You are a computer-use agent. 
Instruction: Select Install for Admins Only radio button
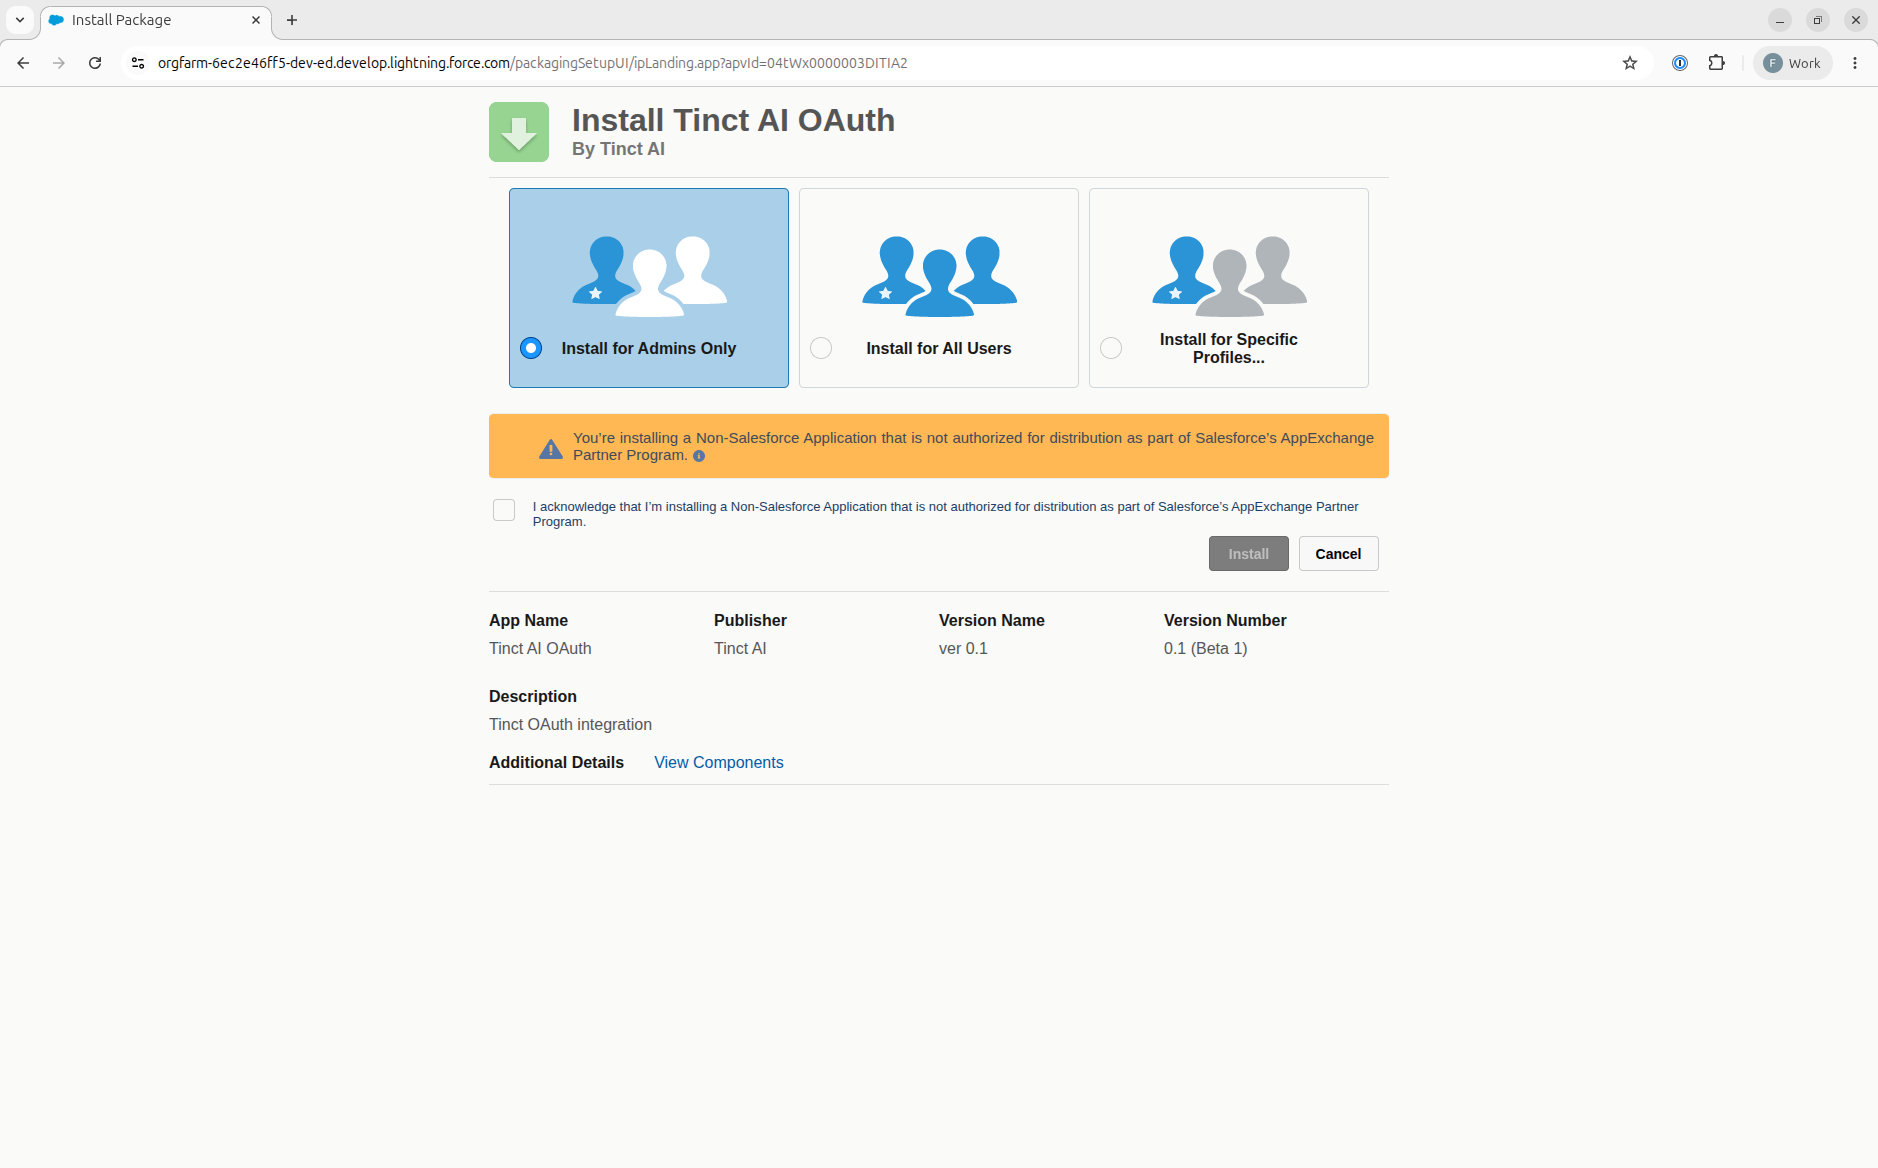[531, 348]
